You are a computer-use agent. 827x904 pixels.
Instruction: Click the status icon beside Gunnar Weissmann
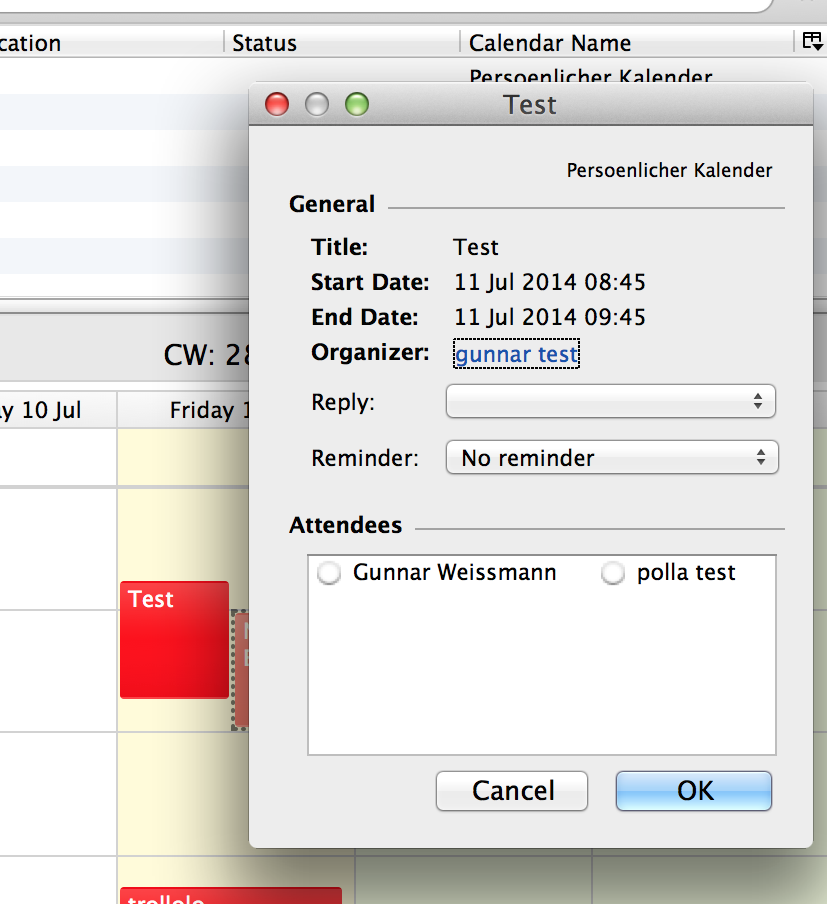point(328,573)
